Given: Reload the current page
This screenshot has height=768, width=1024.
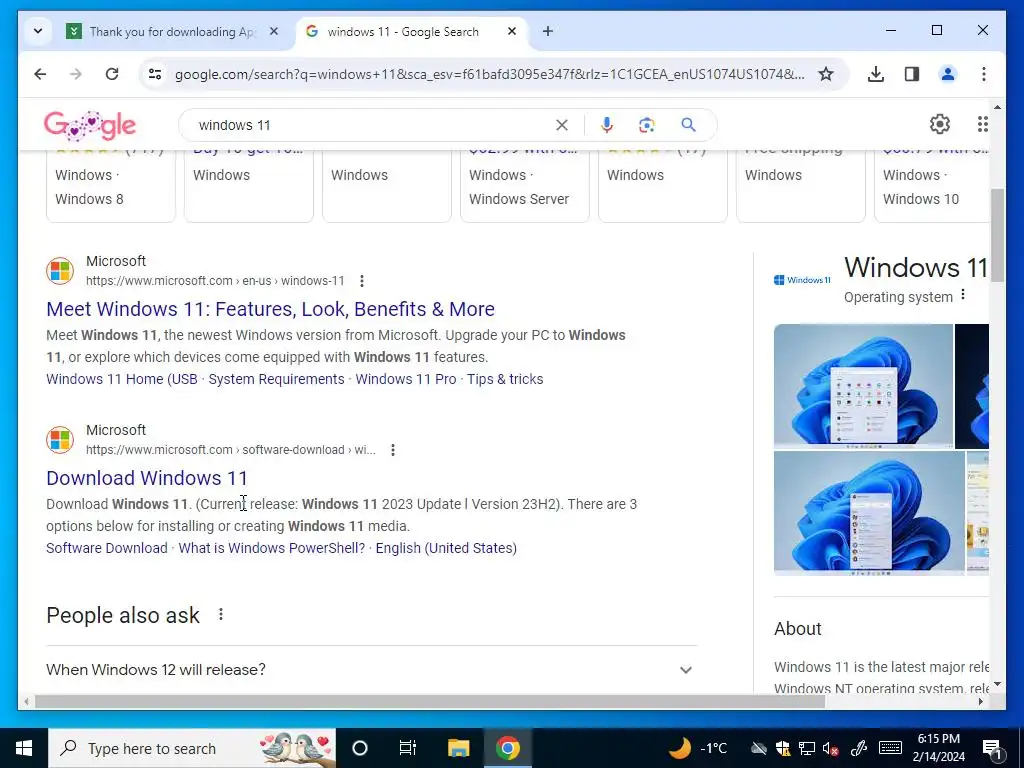Looking at the screenshot, I should tap(112, 74).
